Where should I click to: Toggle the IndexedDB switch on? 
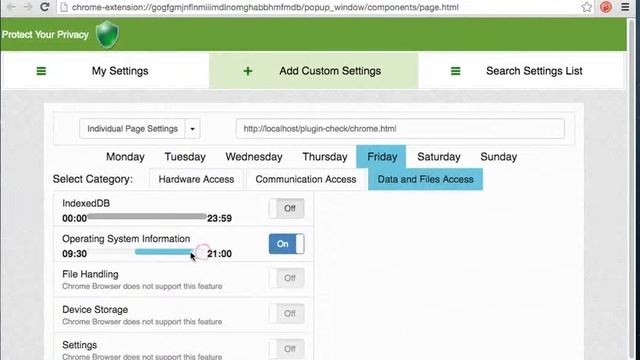tap(287, 209)
